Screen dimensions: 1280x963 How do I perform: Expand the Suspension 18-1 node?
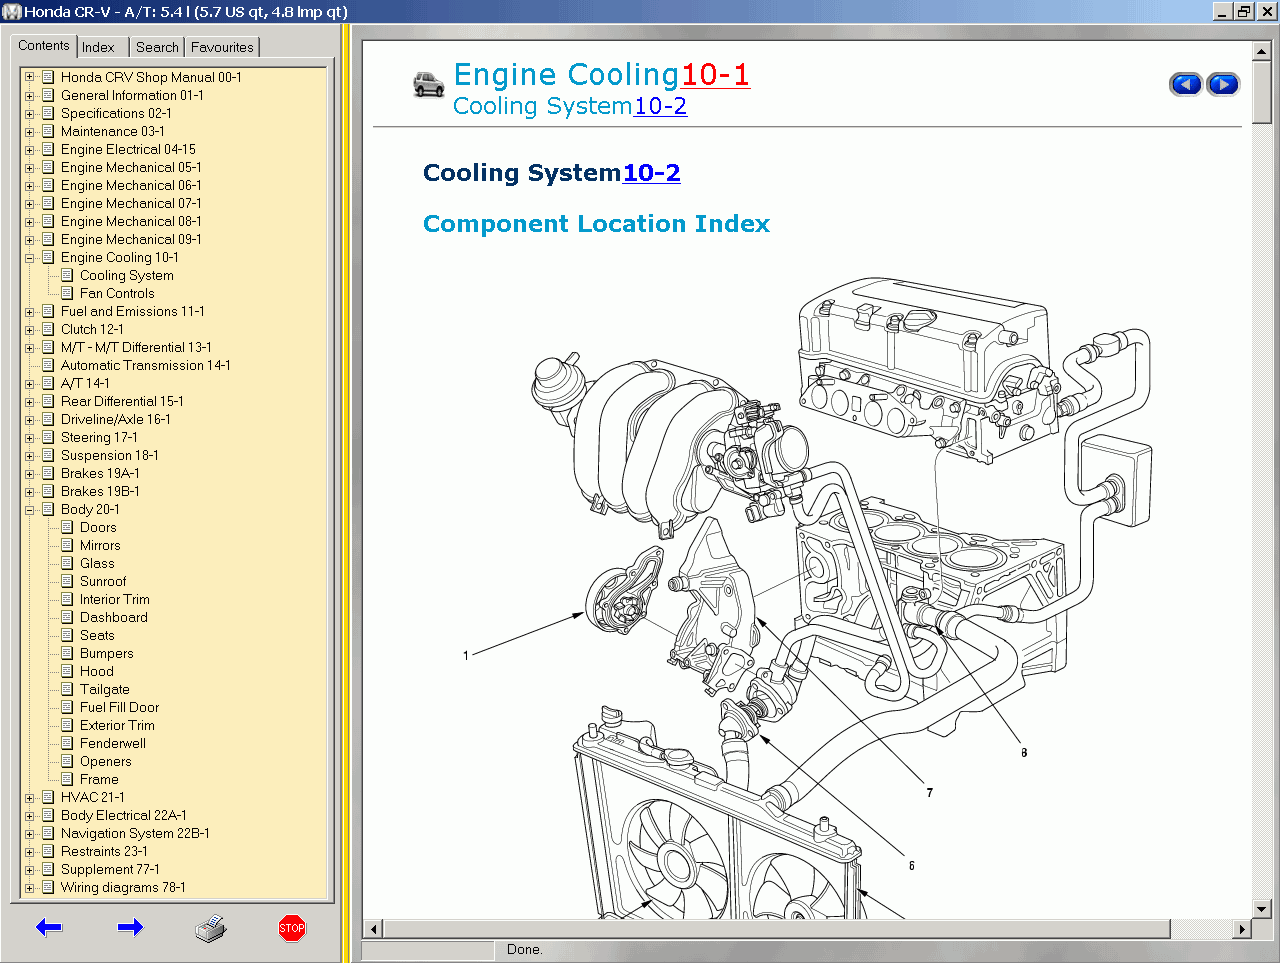(29, 456)
